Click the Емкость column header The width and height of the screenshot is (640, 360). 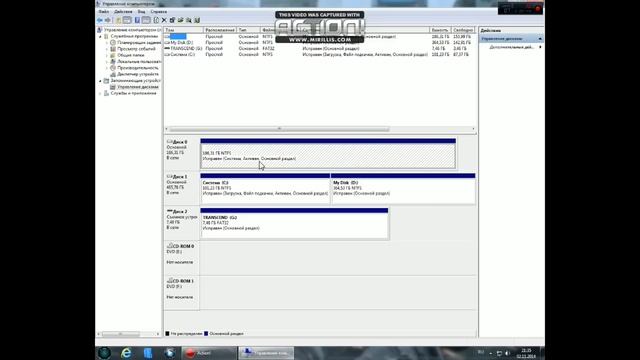440,30
